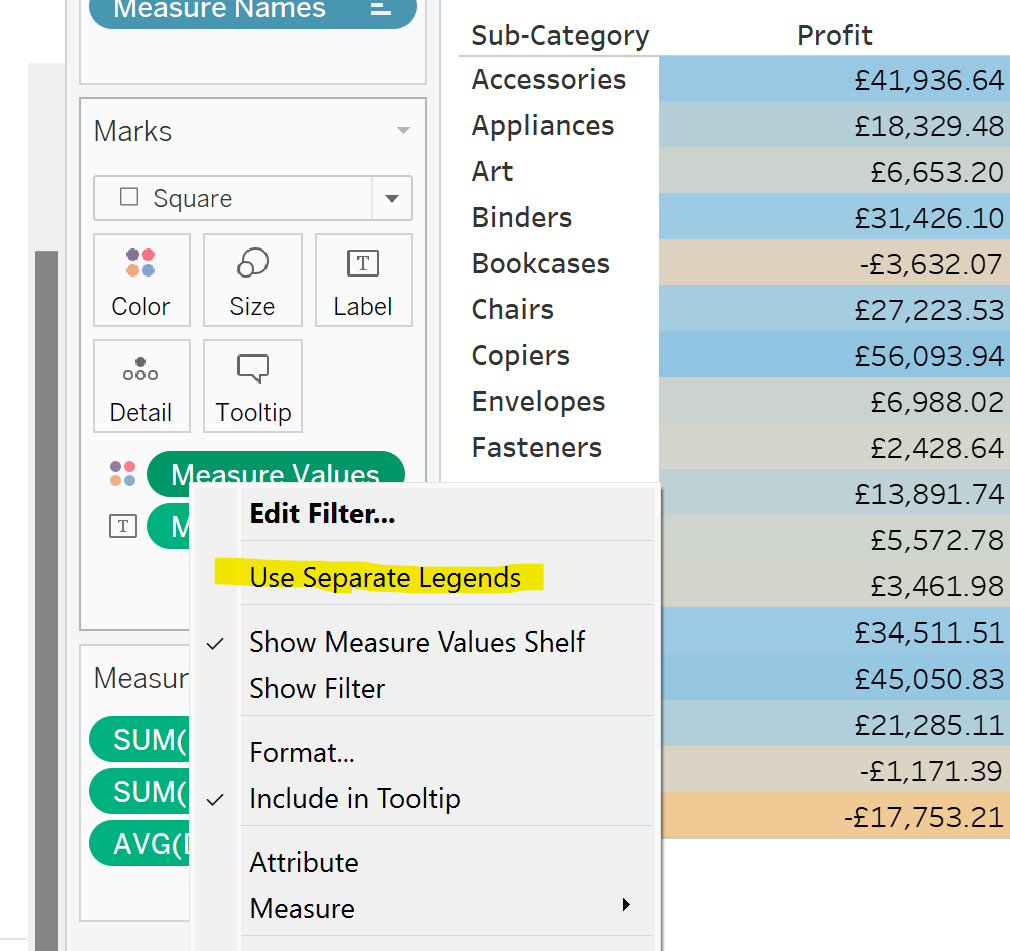
Task: Click the sort icon on Measure Names pill
Action: tap(380, 9)
